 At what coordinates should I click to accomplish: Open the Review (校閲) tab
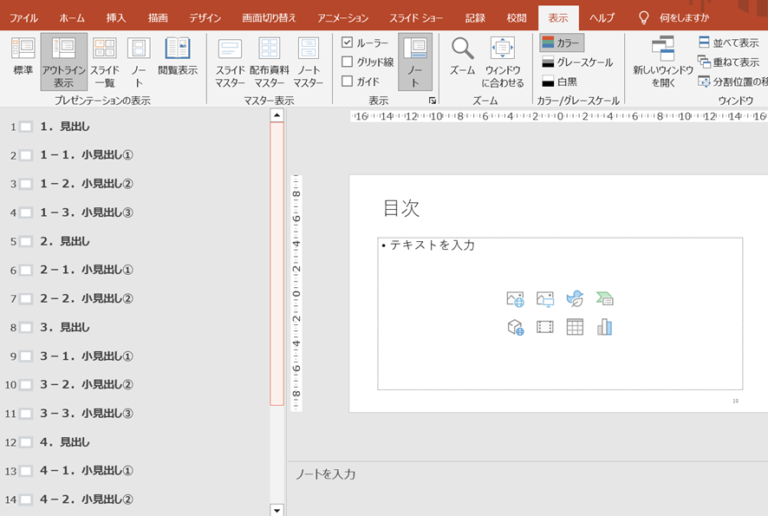pos(516,18)
